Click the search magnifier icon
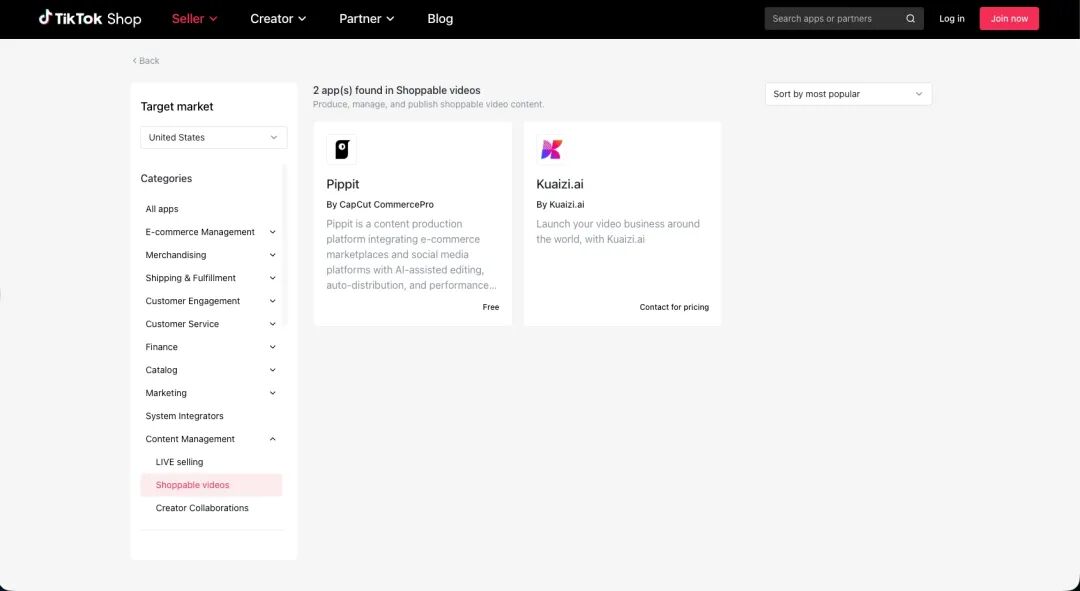This screenshot has height=591, width=1080. click(910, 19)
